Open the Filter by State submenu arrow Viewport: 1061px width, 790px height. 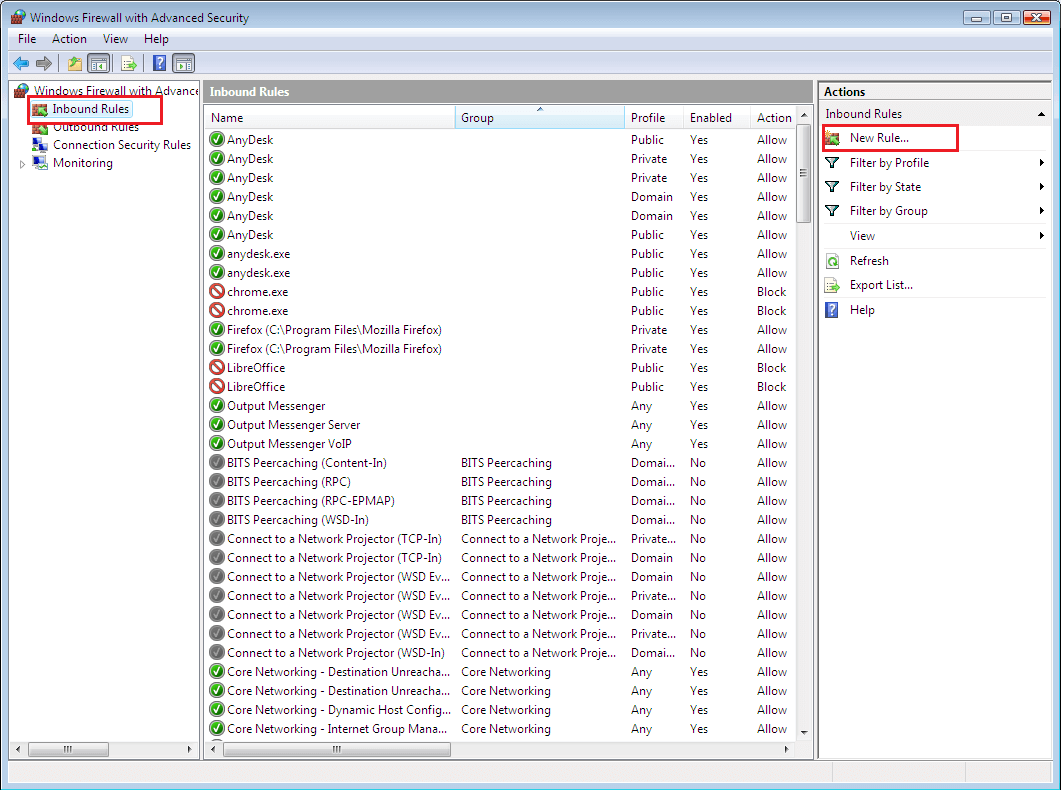click(x=1041, y=187)
